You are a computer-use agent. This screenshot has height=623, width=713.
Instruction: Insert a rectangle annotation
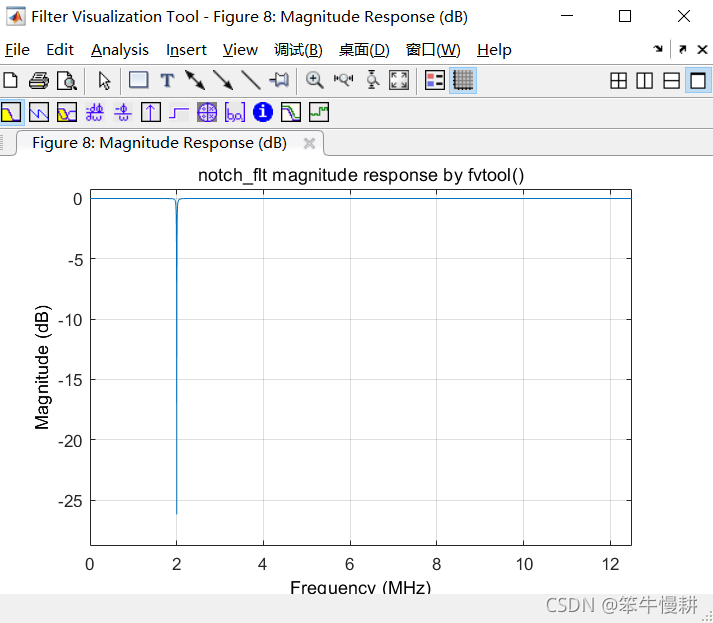tap(138, 80)
